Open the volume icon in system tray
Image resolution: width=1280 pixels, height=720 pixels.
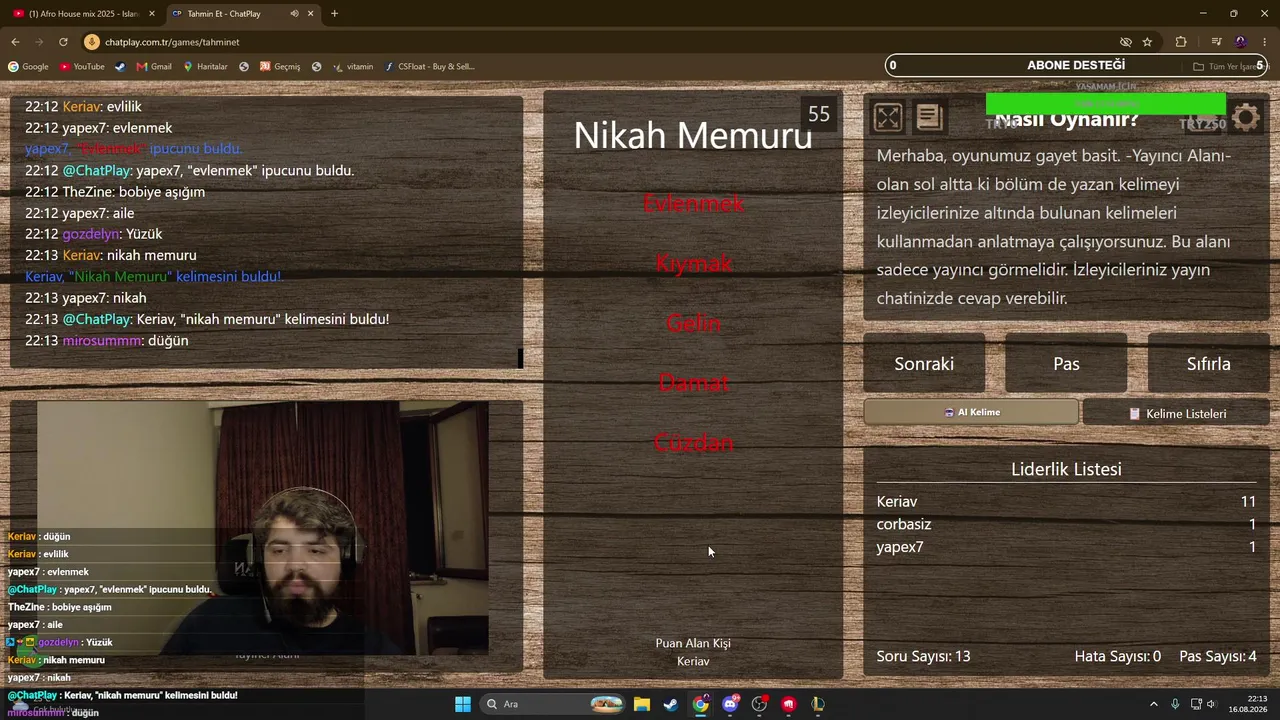(1212, 704)
